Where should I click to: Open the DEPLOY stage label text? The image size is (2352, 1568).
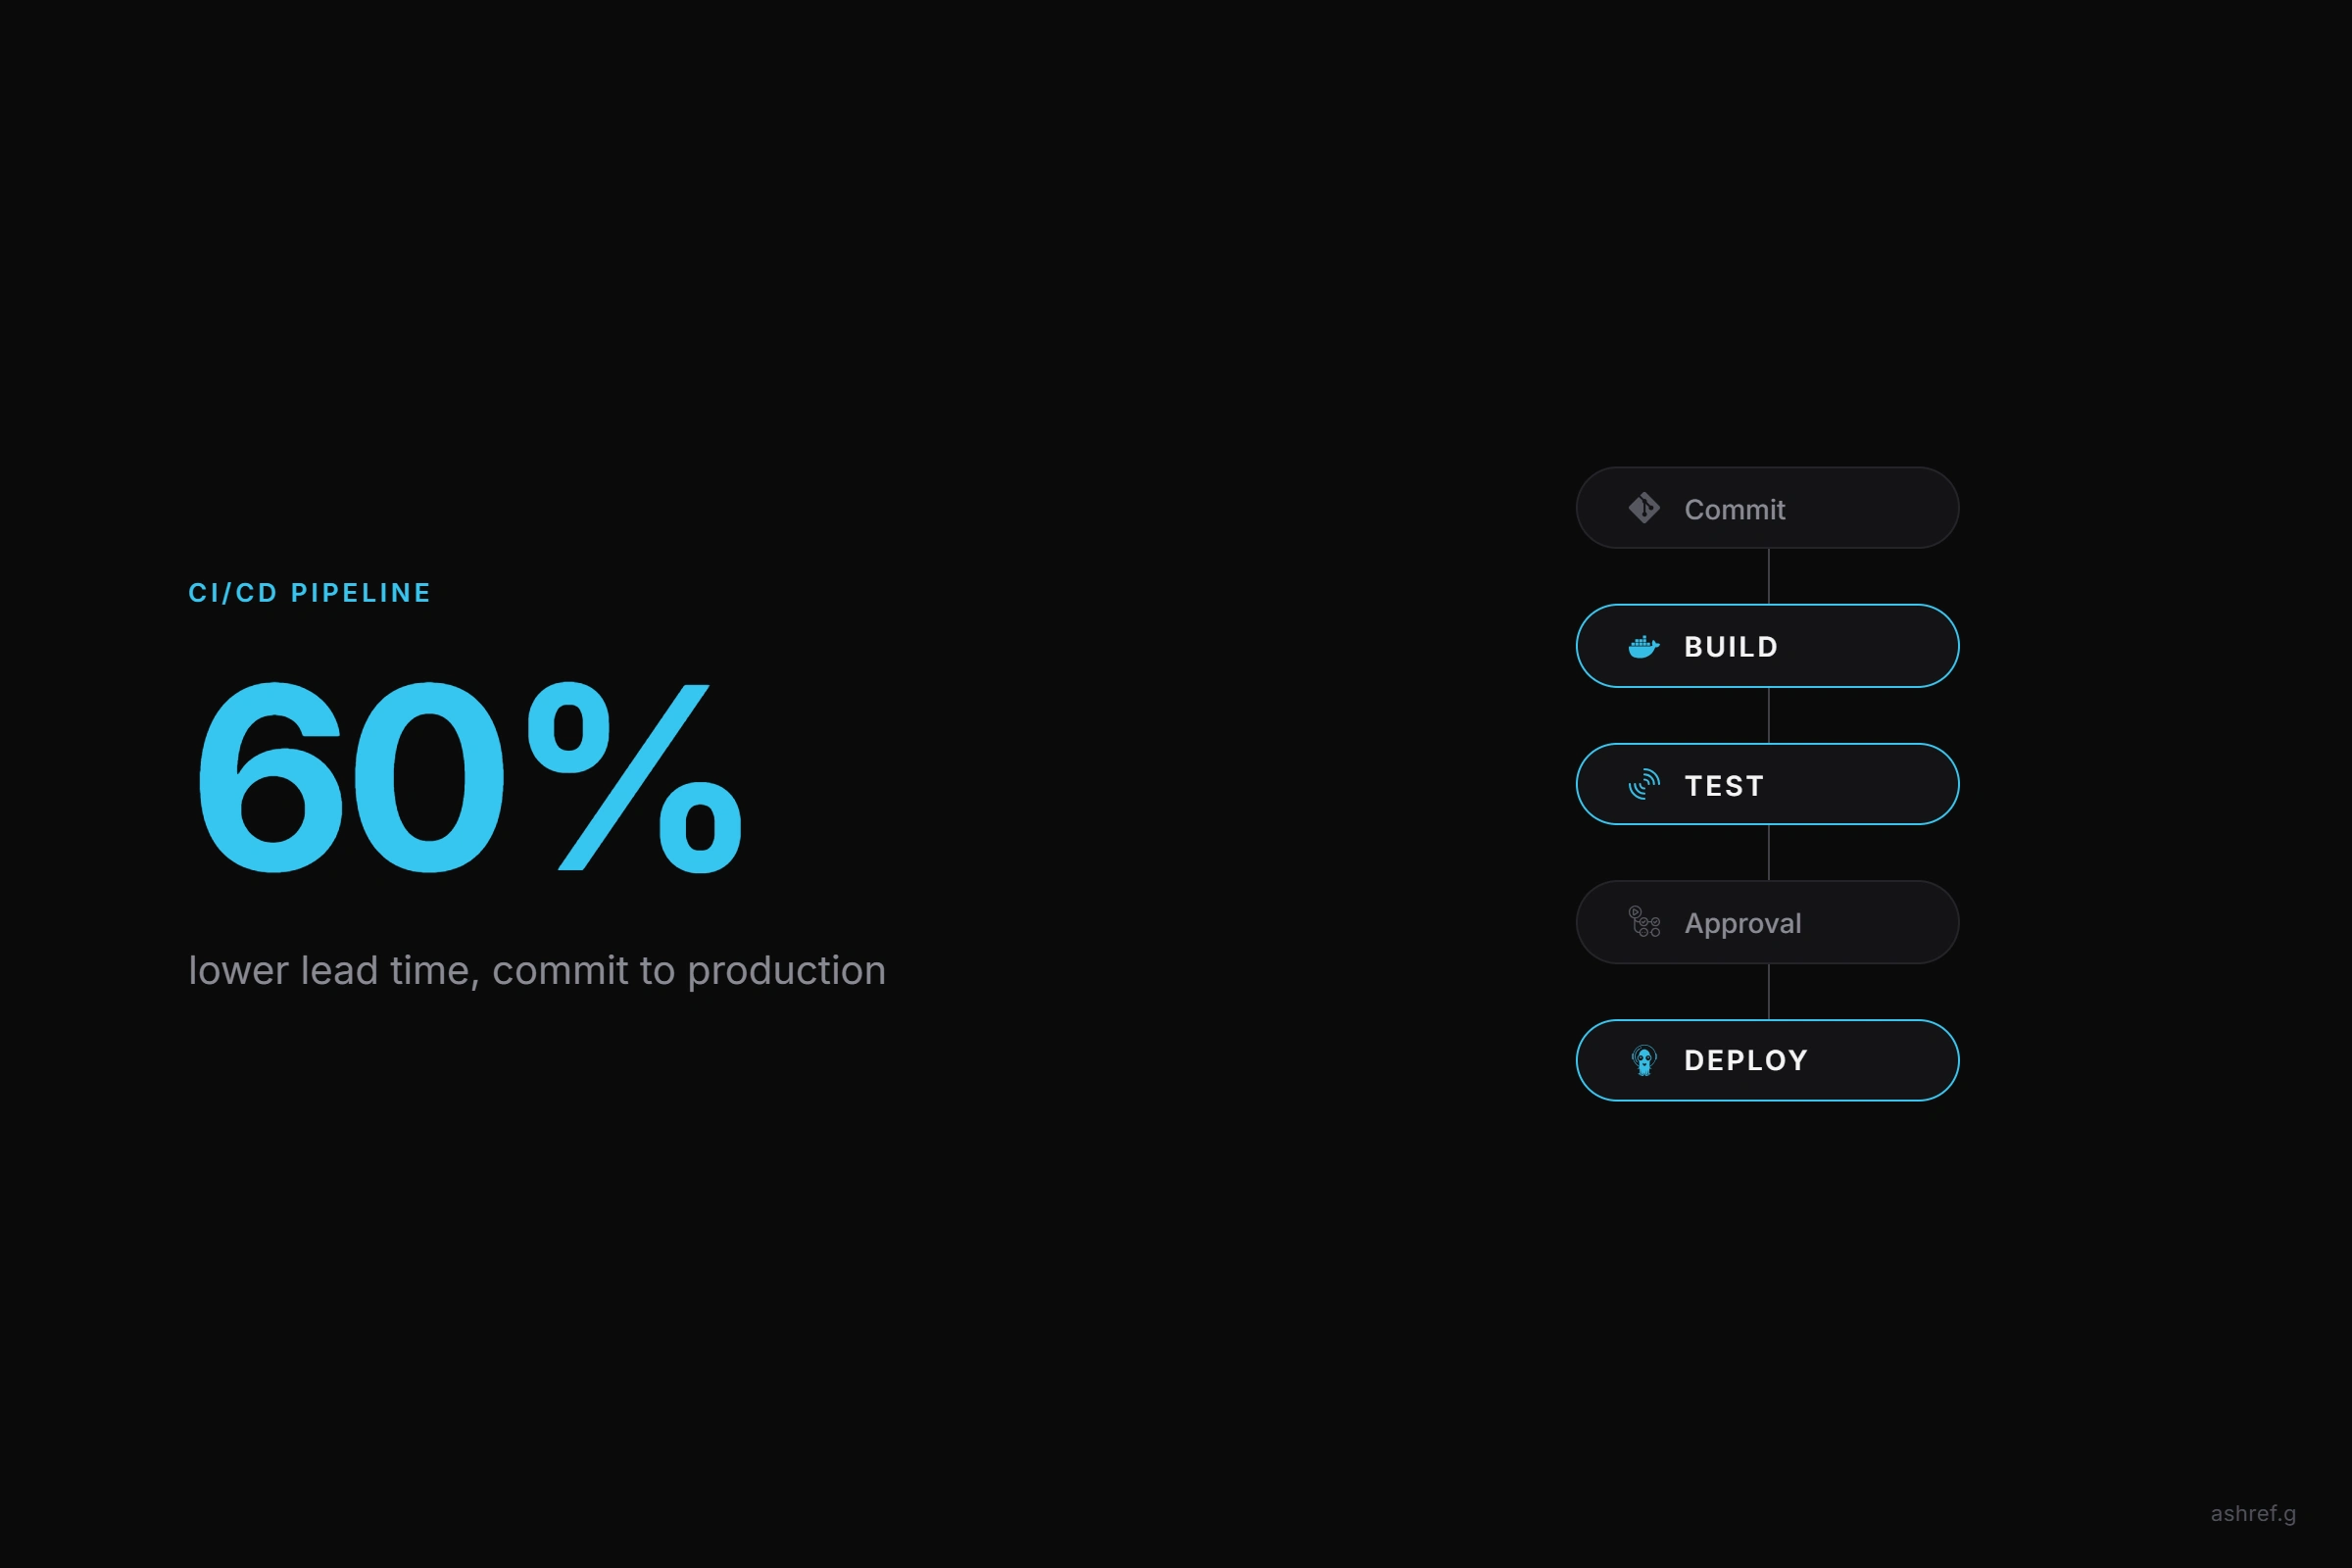coord(1746,1060)
